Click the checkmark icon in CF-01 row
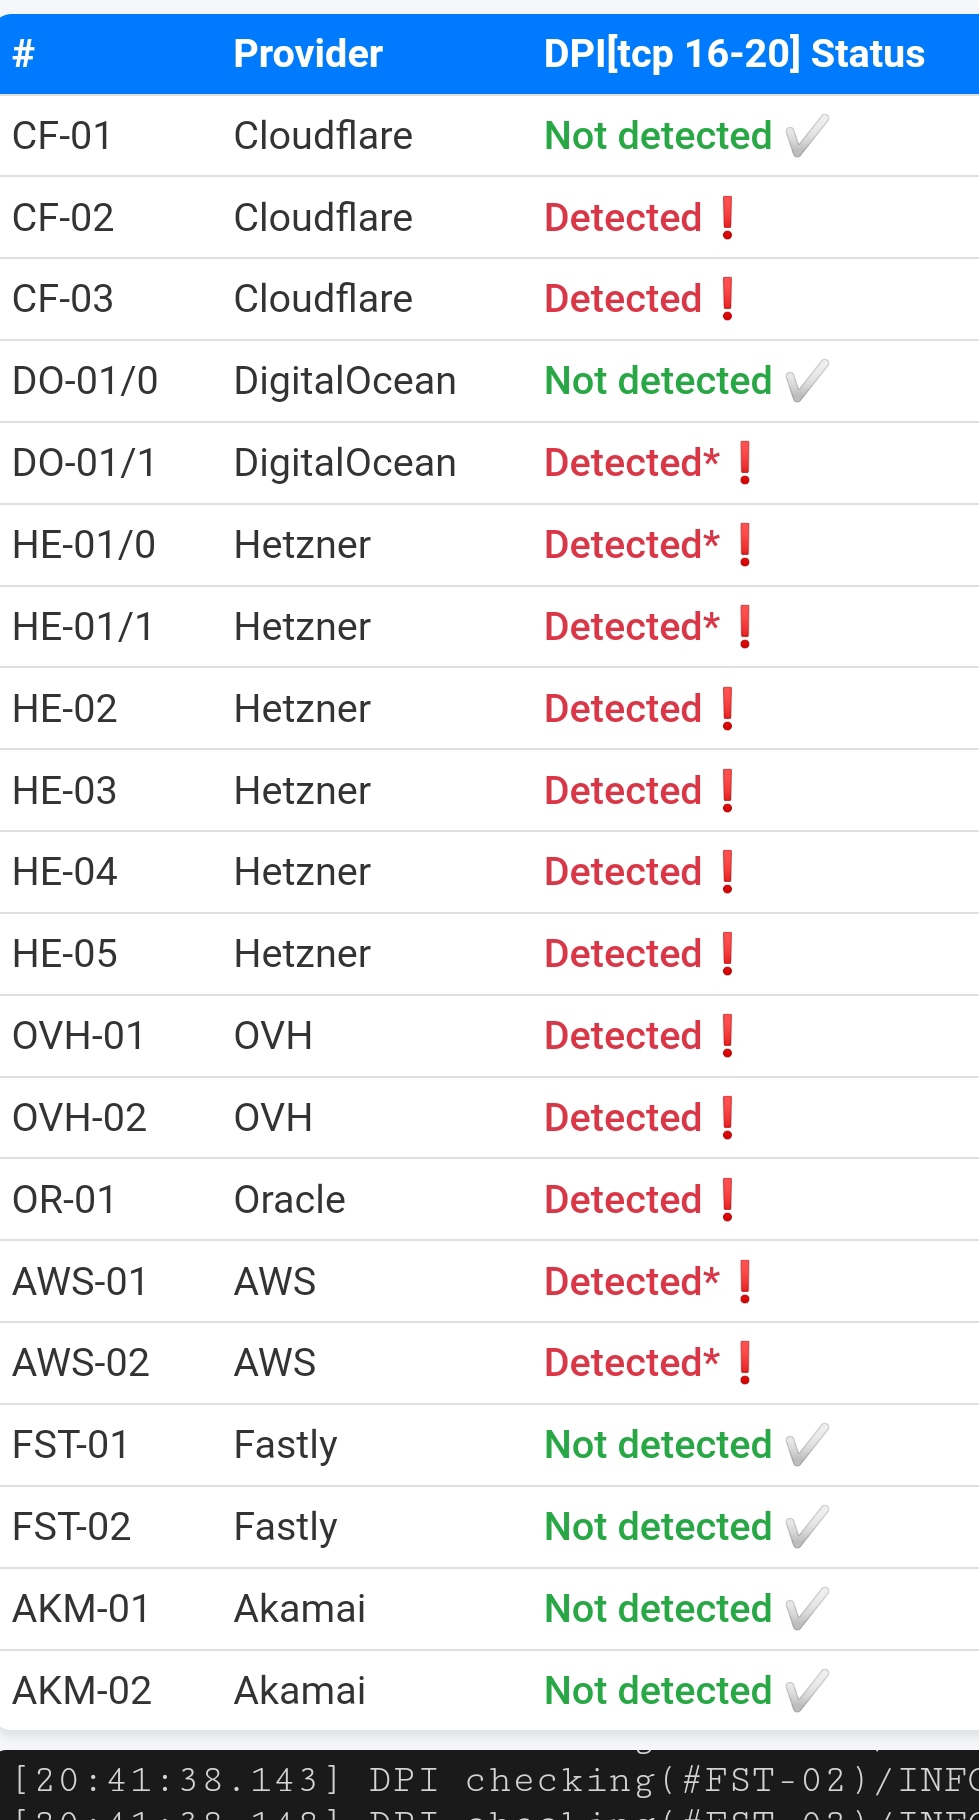This screenshot has width=979, height=1820. point(807,136)
